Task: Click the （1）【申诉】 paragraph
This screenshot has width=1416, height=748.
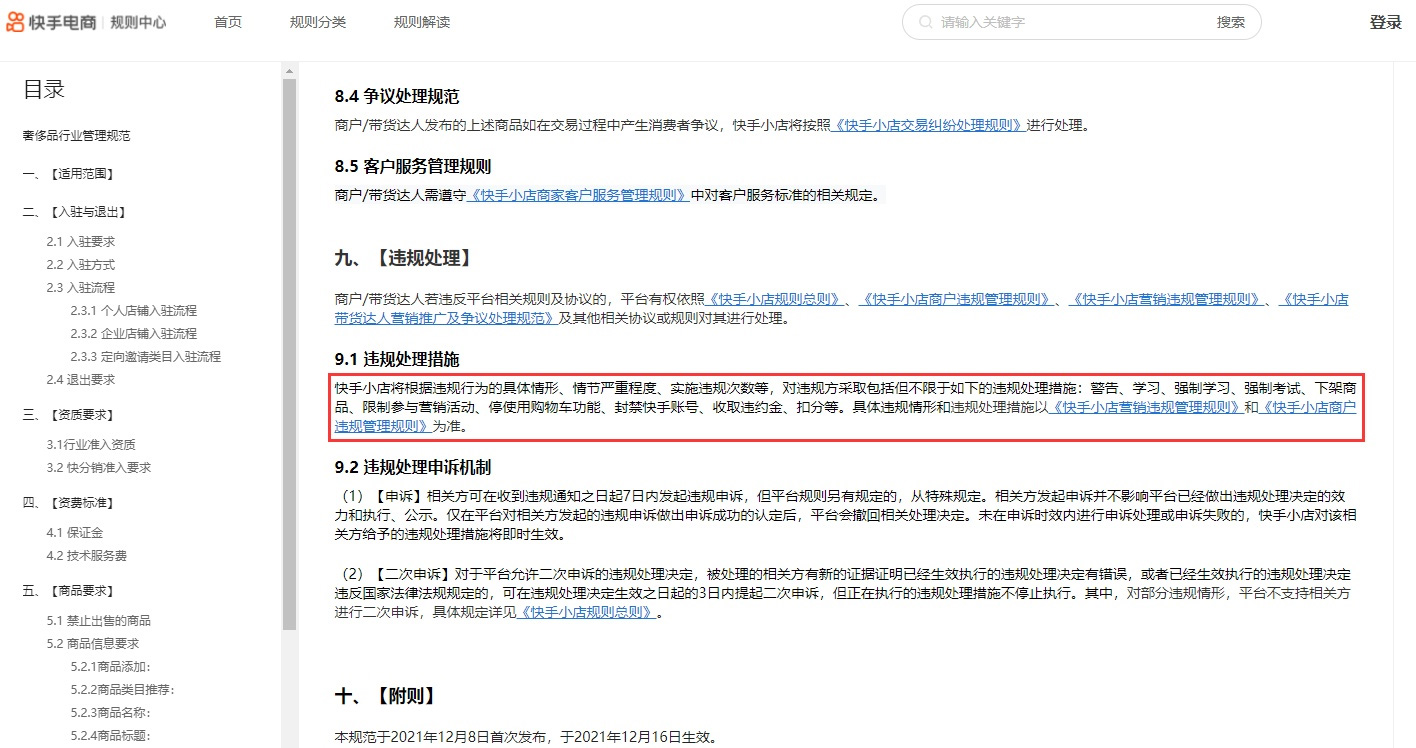Action: pyautogui.click(x=845, y=515)
